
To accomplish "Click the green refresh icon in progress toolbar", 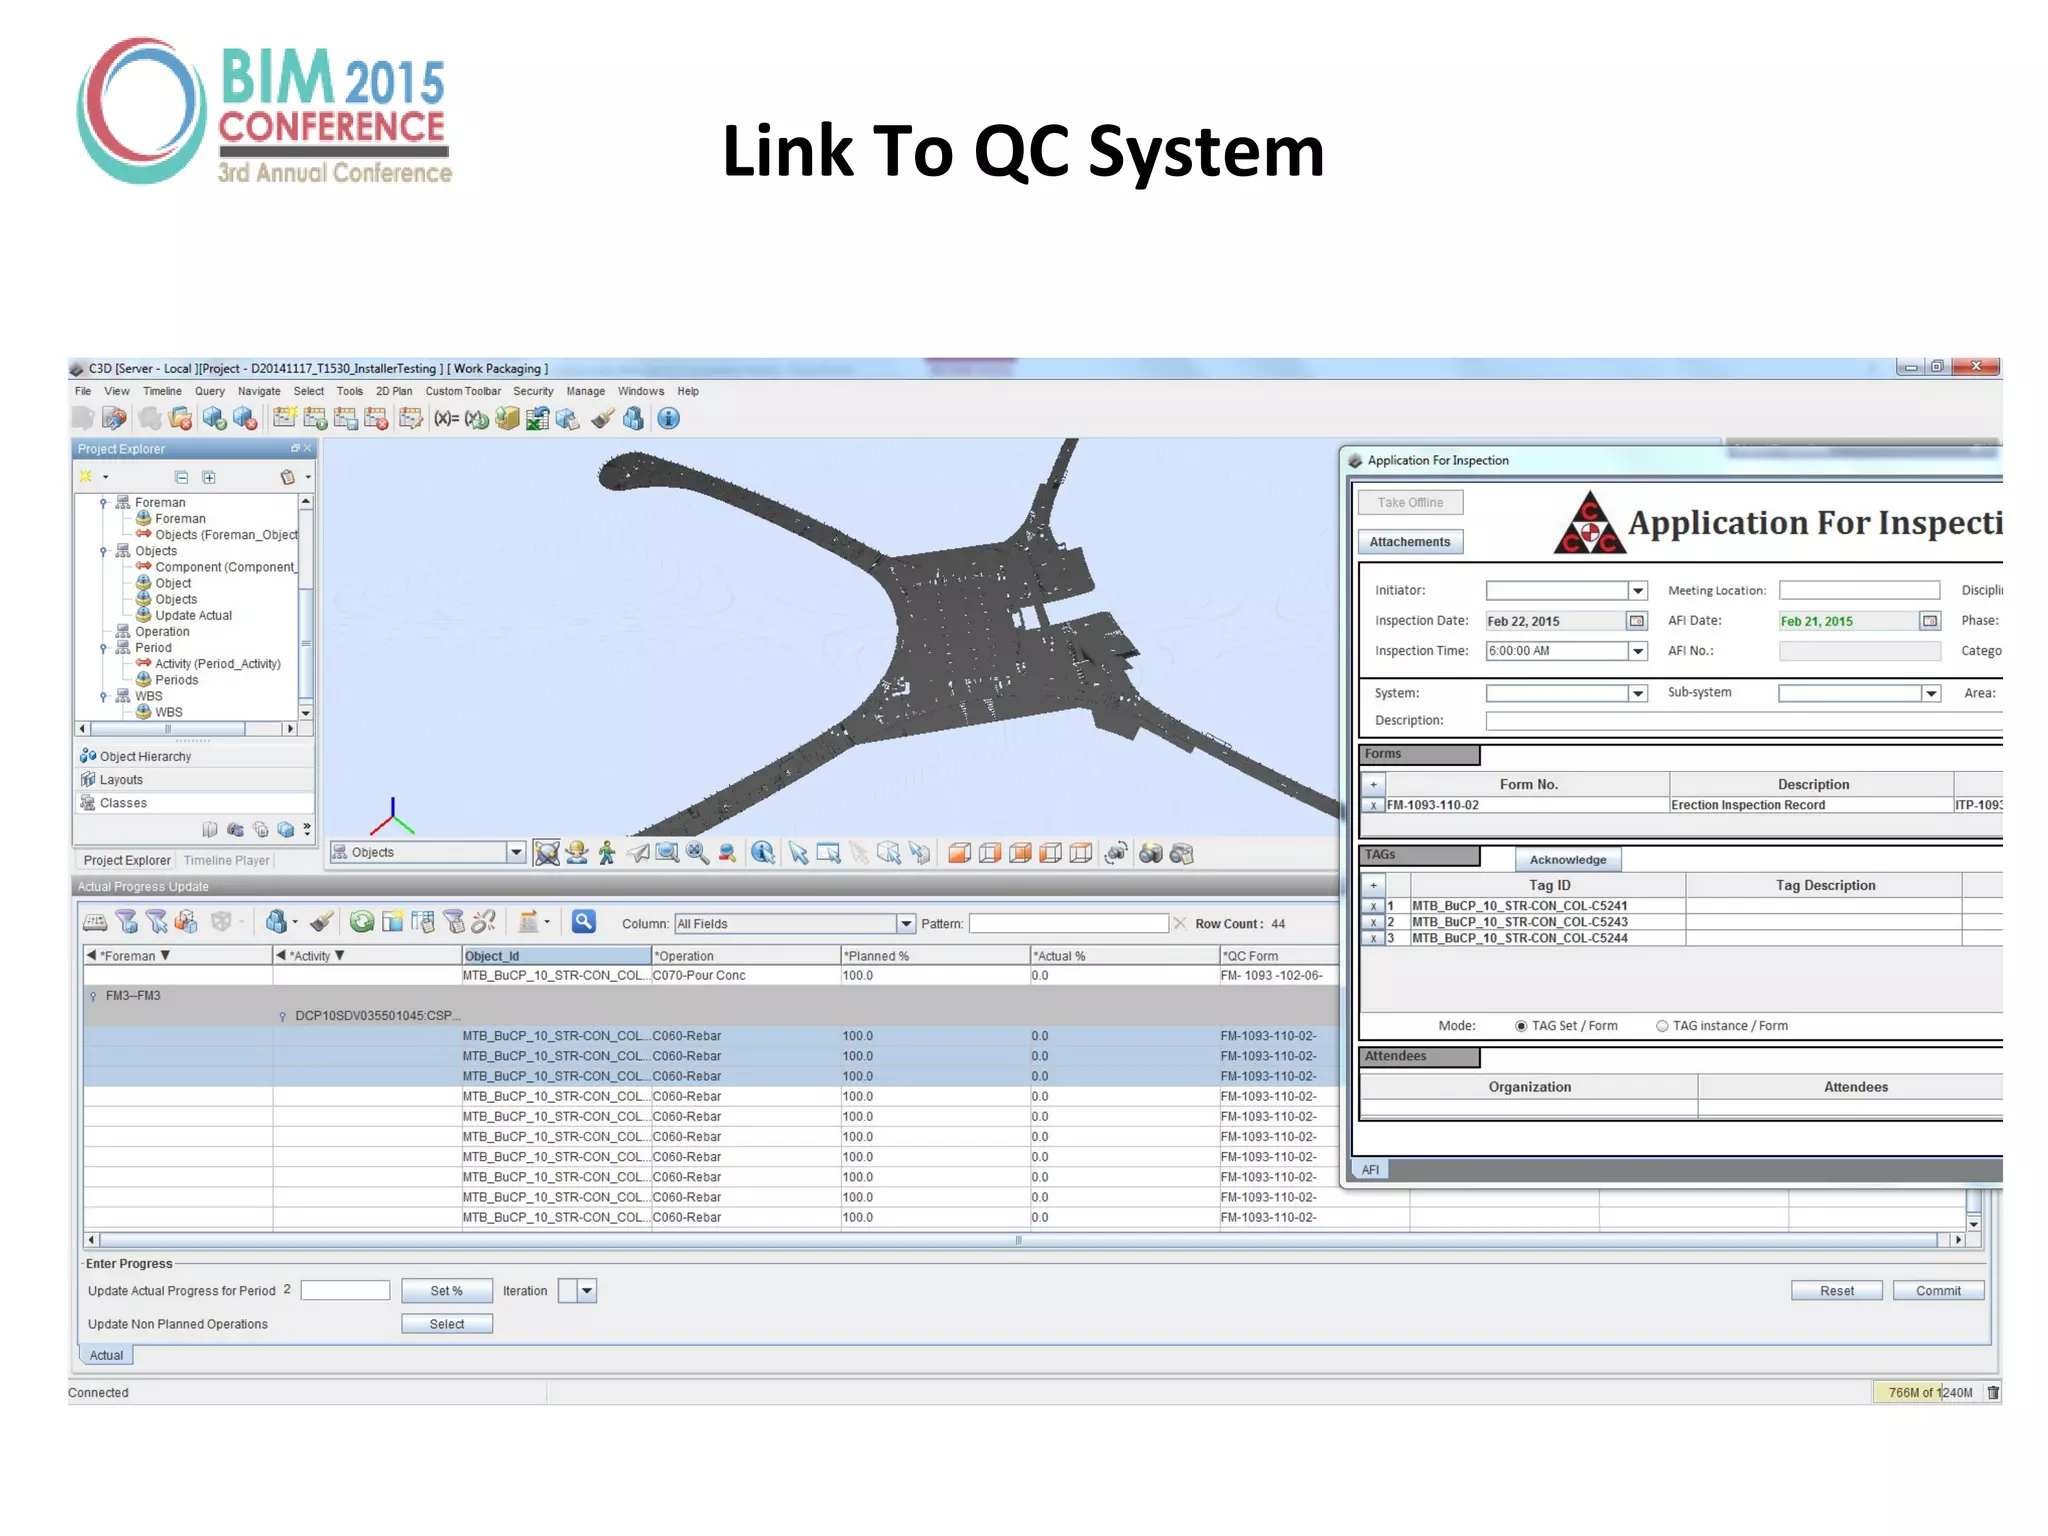I will pyautogui.click(x=362, y=922).
